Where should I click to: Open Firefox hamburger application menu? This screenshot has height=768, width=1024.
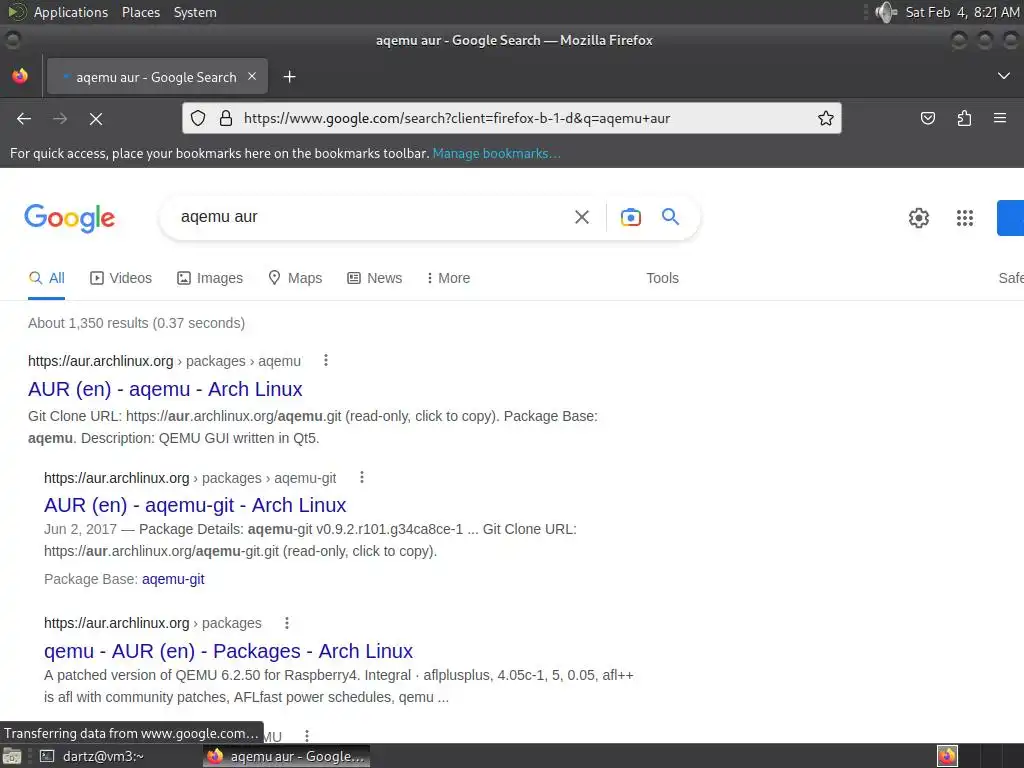click(x=1000, y=118)
